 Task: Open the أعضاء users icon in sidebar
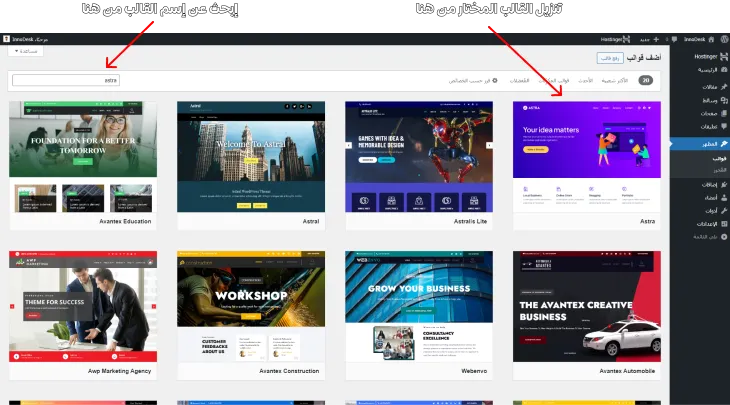(x=724, y=197)
